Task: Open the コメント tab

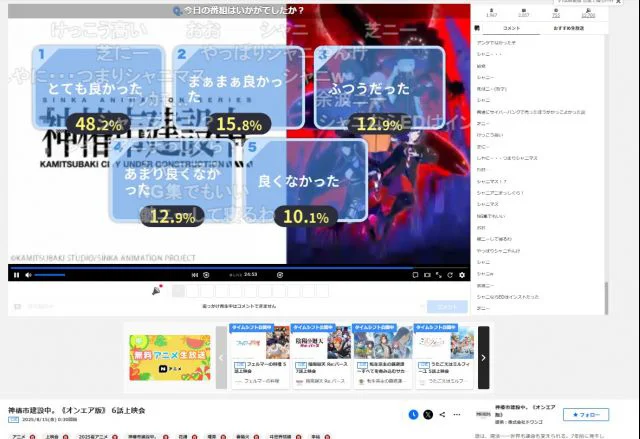Action: (x=511, y=28)
